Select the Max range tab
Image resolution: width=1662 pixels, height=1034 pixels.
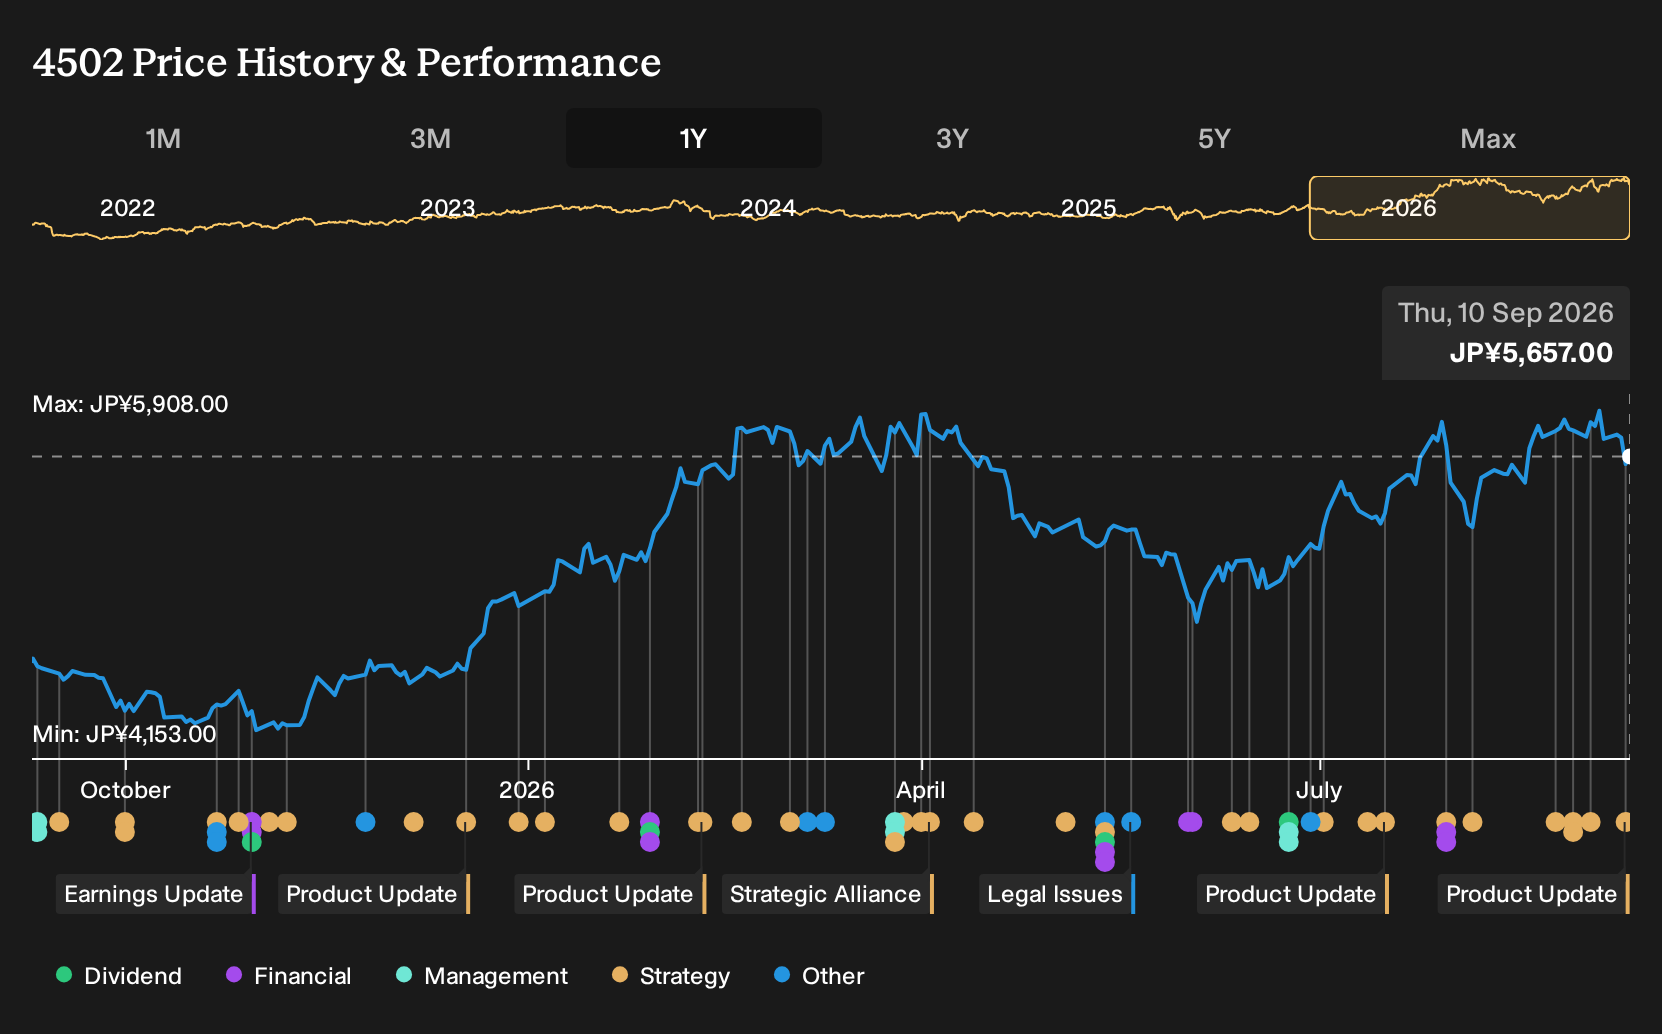pyautogui.click(x=1488, y=138)
